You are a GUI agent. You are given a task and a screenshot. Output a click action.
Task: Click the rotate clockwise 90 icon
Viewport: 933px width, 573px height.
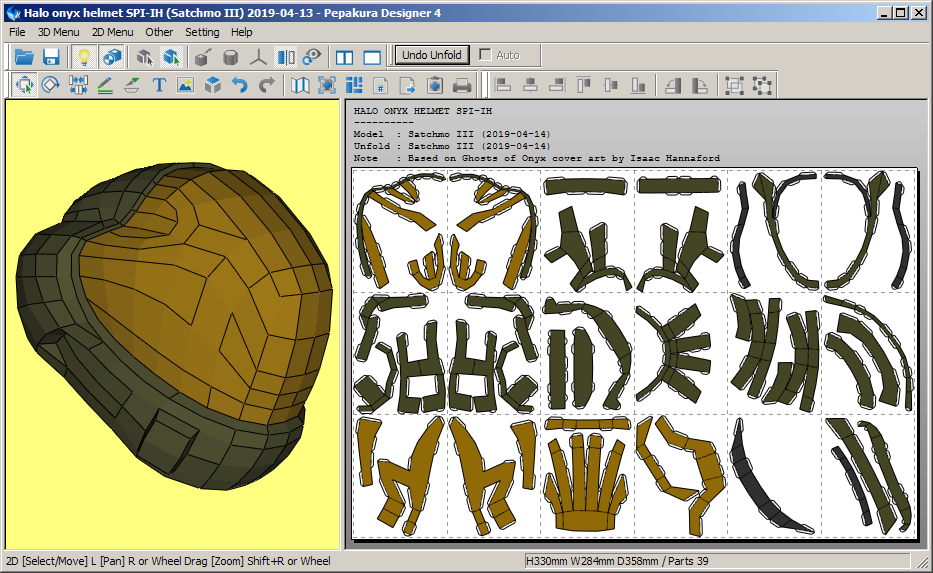coord(700,85)
